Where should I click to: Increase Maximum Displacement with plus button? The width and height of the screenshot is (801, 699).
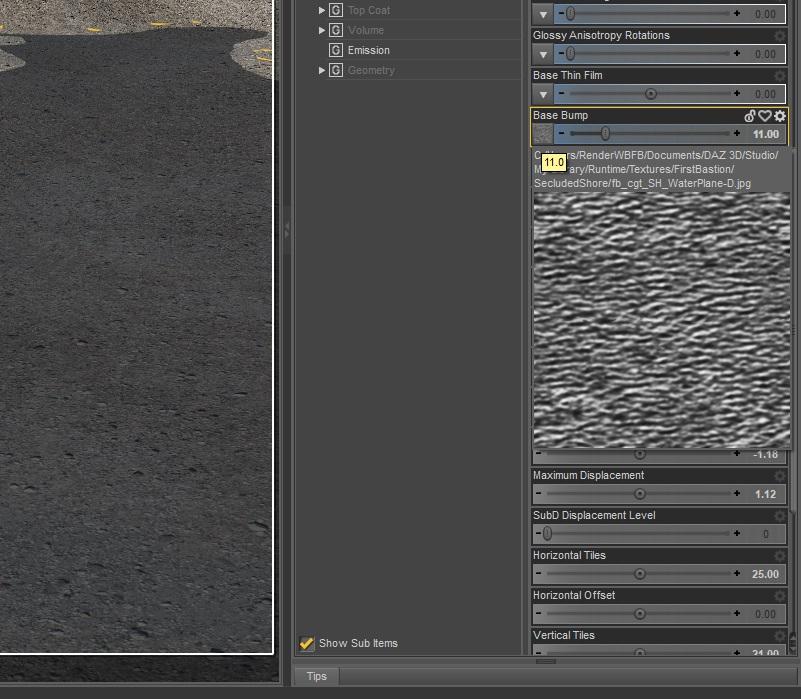tap(737, 493)
